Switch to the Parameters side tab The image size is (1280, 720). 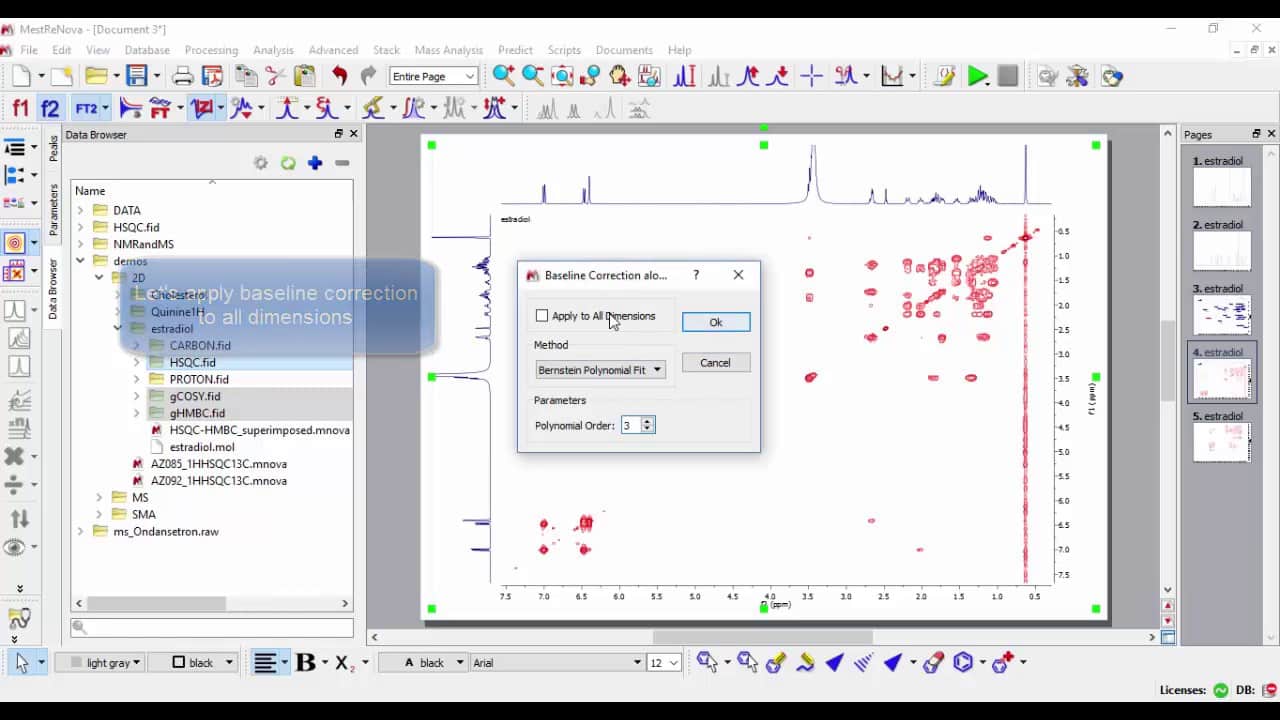click(x=53, y=209)
